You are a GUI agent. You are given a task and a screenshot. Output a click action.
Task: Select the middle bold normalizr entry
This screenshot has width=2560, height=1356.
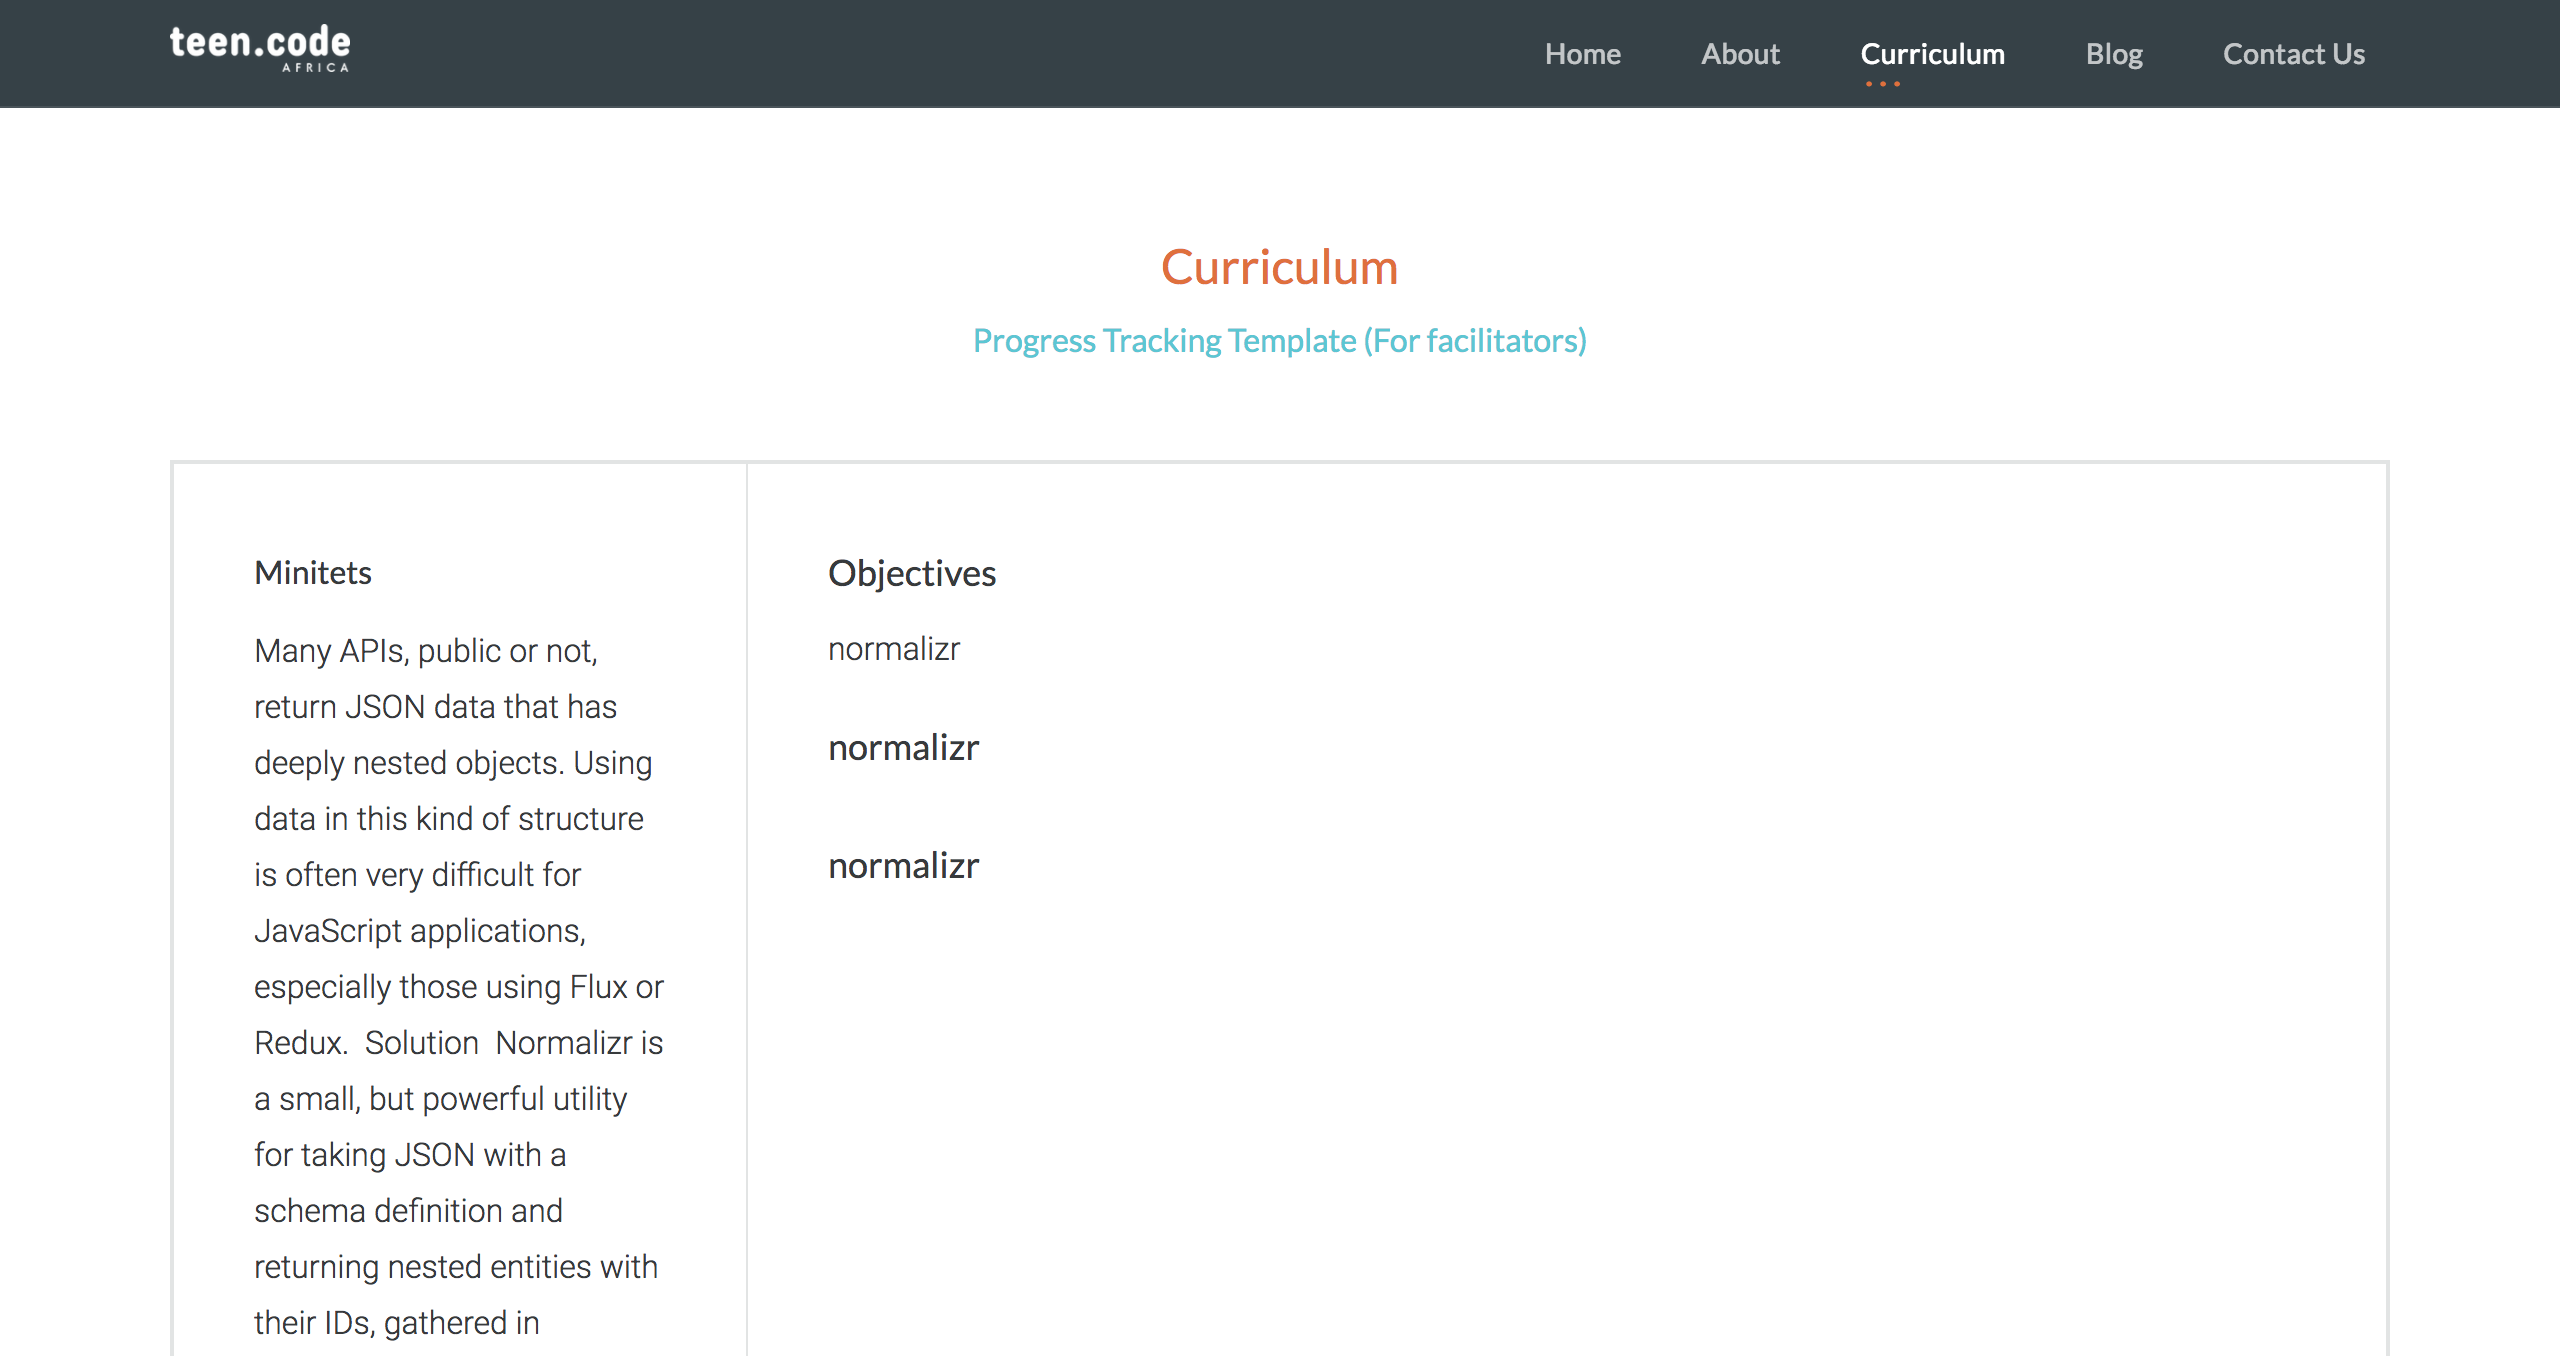click(903, 748)
